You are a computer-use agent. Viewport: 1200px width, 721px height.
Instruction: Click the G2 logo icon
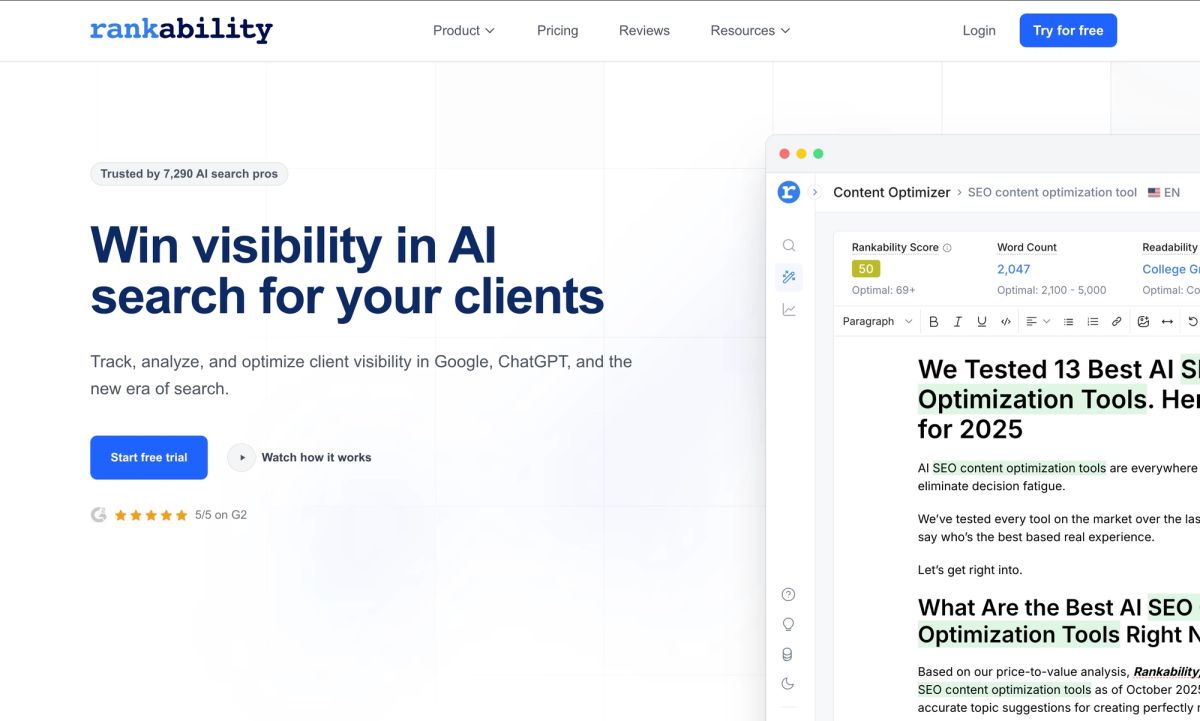98,515
